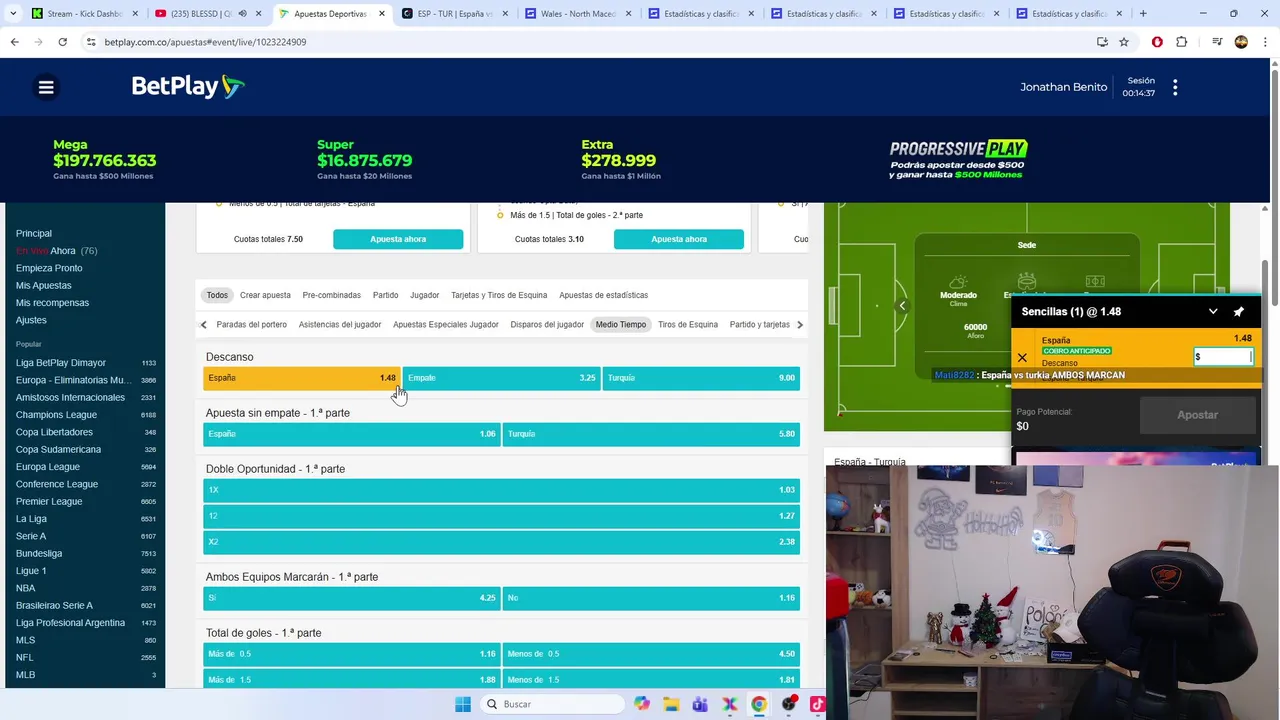Open Tarjetas y Tiros de Esquina tab
Viewport: 1280px width, 720px height.
coord(499,295)
